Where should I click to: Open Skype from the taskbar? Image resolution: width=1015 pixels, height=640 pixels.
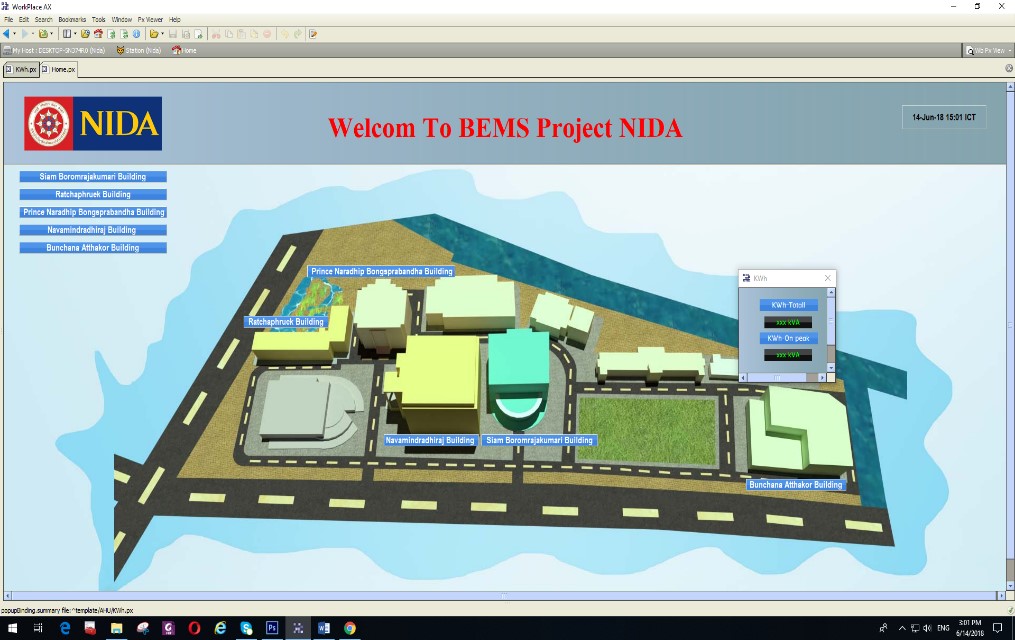[246, 628]
